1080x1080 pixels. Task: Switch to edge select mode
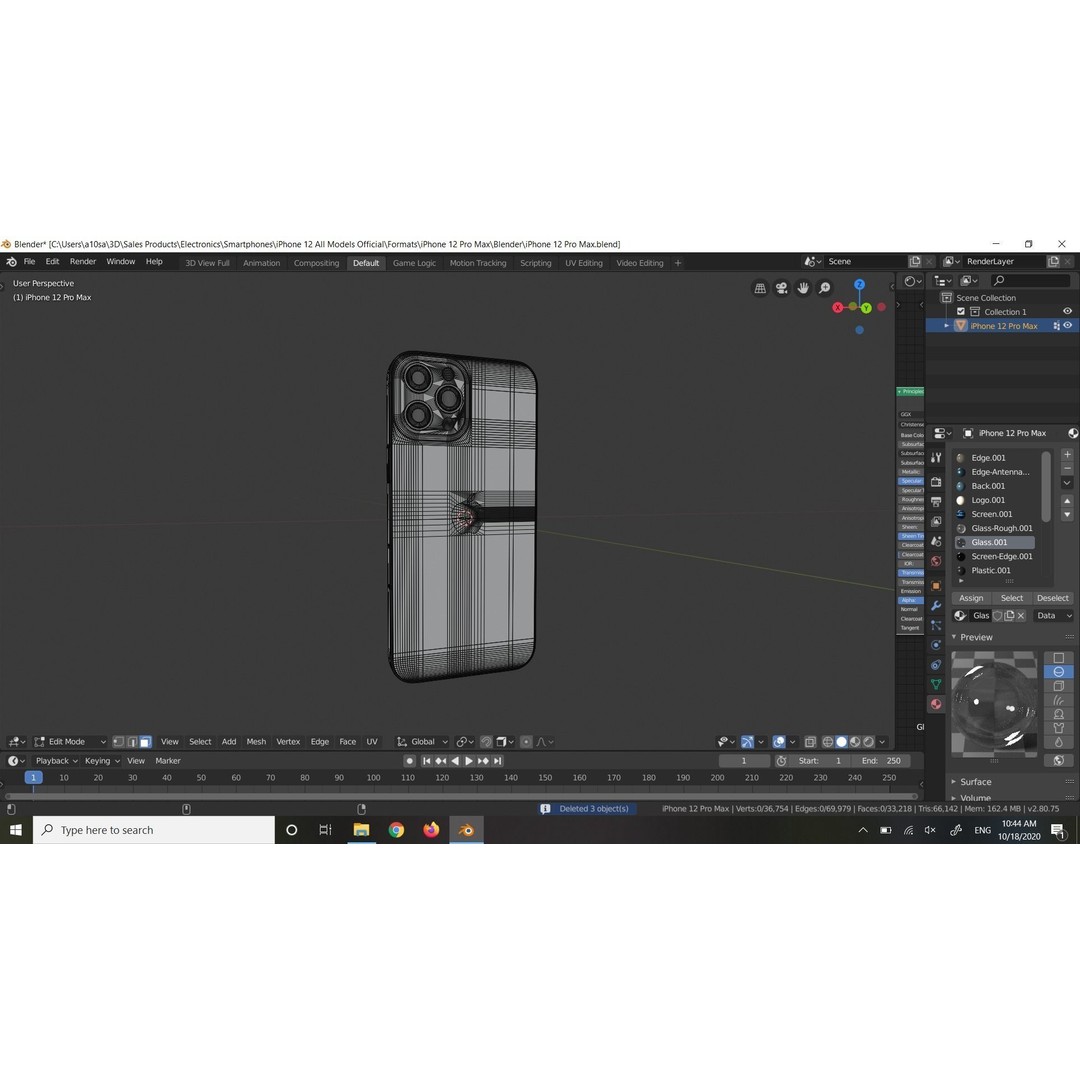[x=132, y=742]
